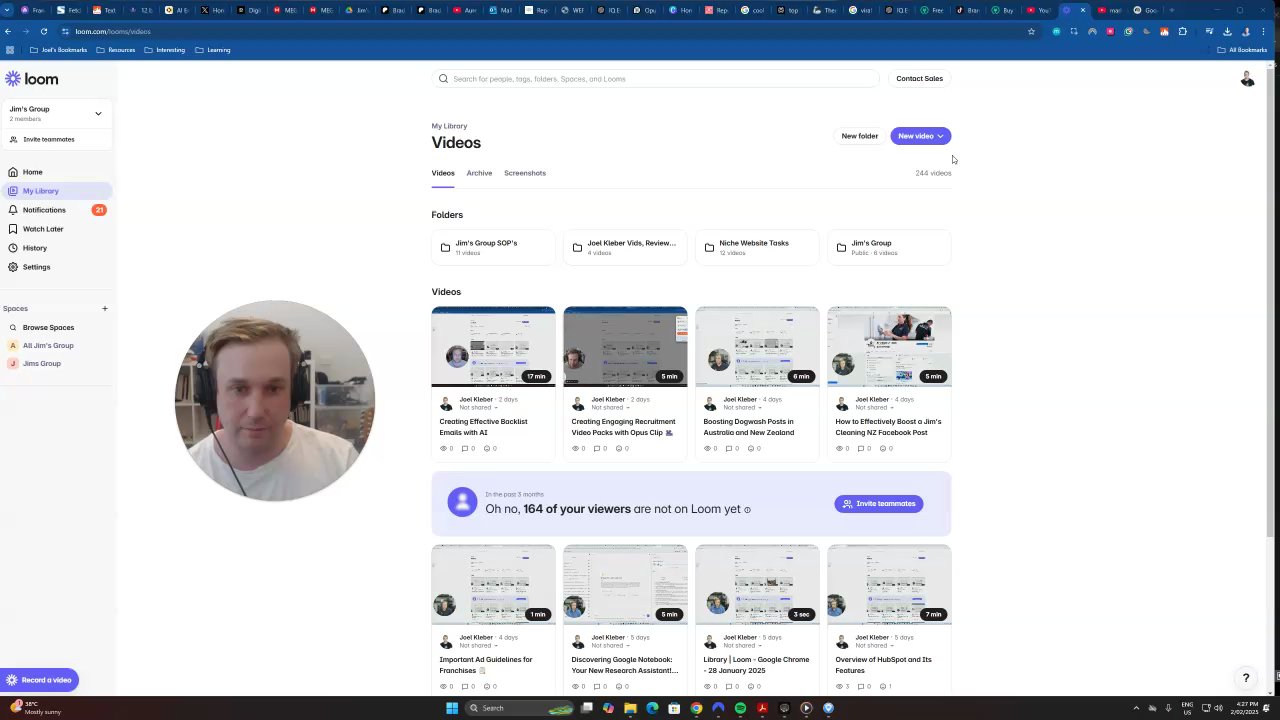Open a new browser tab
Image resolution: width=1280 pixels, height=720 pixels.
coord(1171,10)
